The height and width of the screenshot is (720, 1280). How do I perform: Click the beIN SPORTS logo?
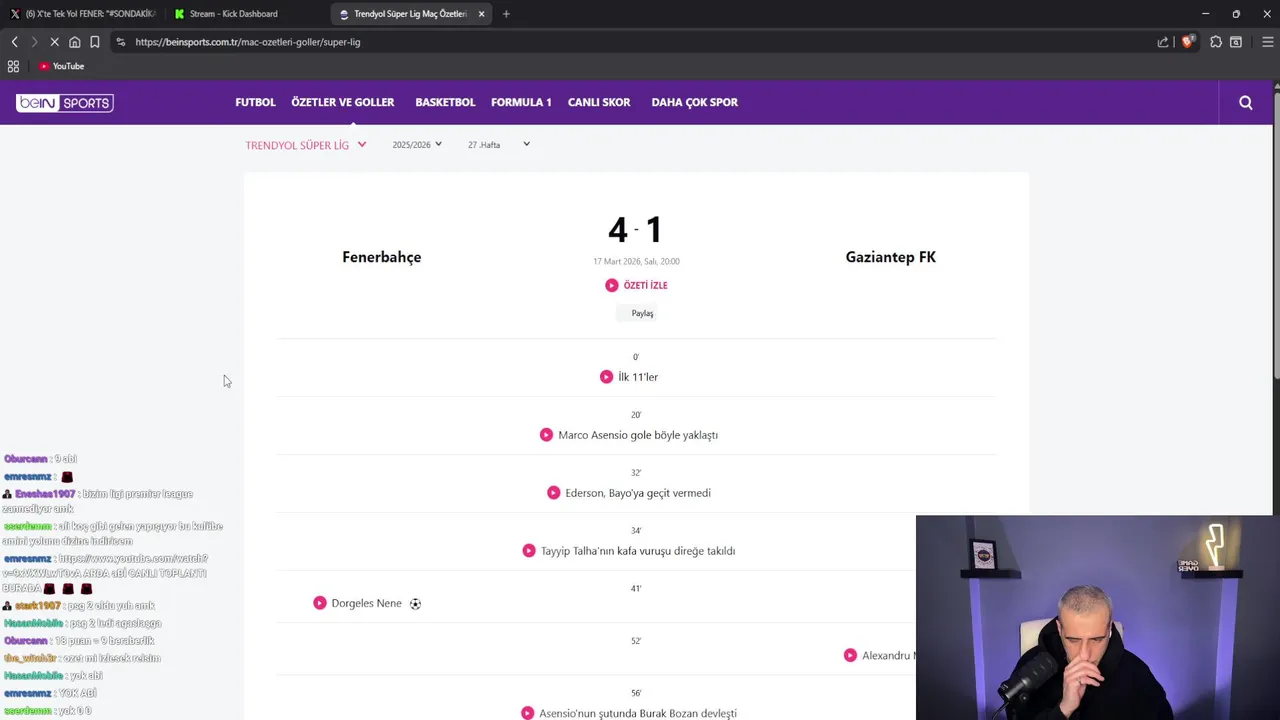click(x=65, y=102)
